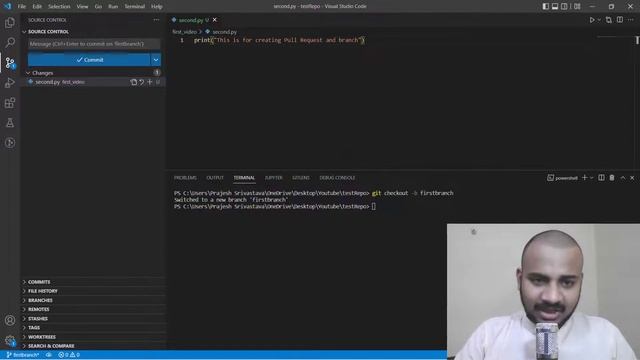640x360 pixels.
Task: Toggle primary side bar layout button
Action: tap(546, 7)
